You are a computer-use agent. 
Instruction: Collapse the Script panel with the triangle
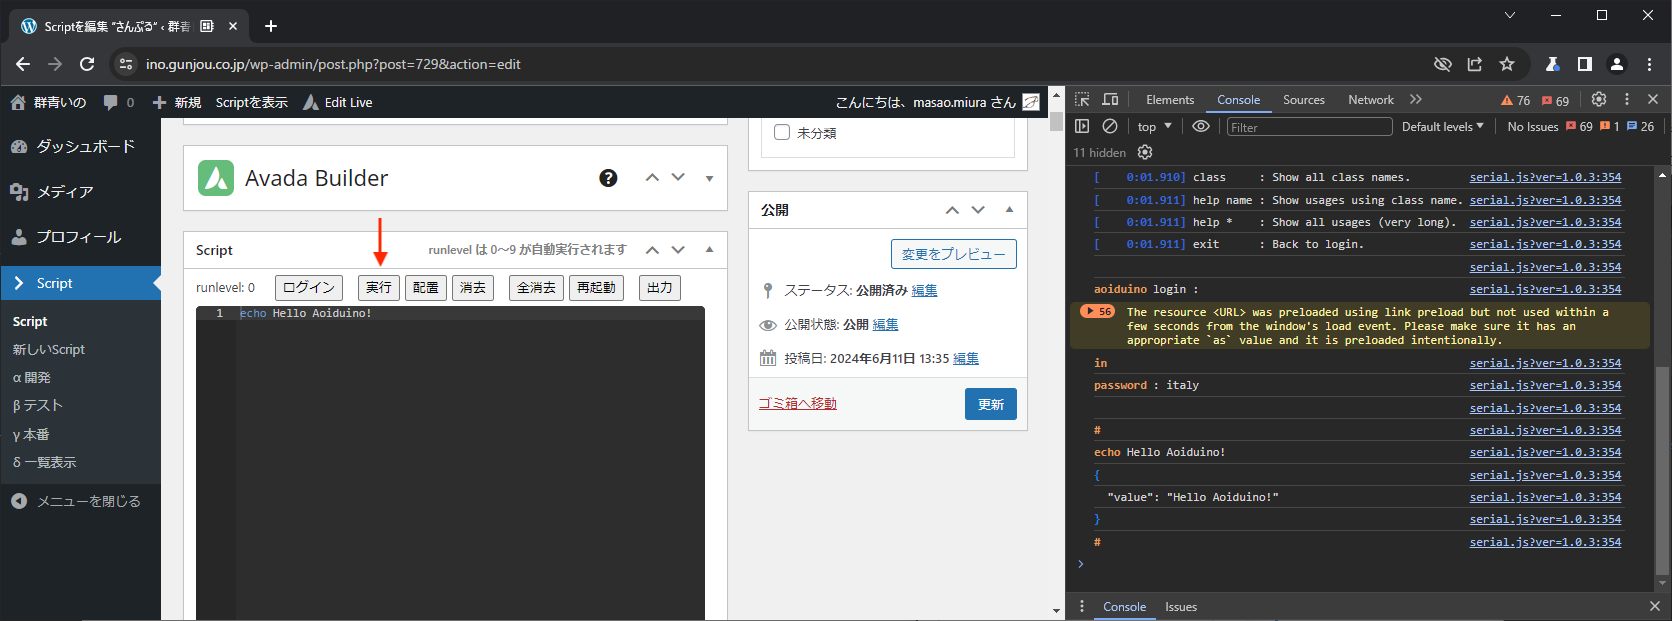pos(709,250)
